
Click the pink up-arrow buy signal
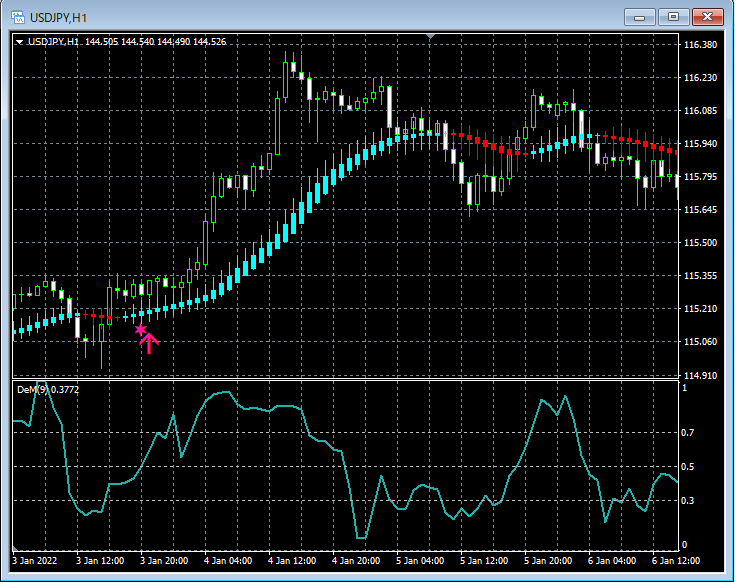click(x=149, y=343)
